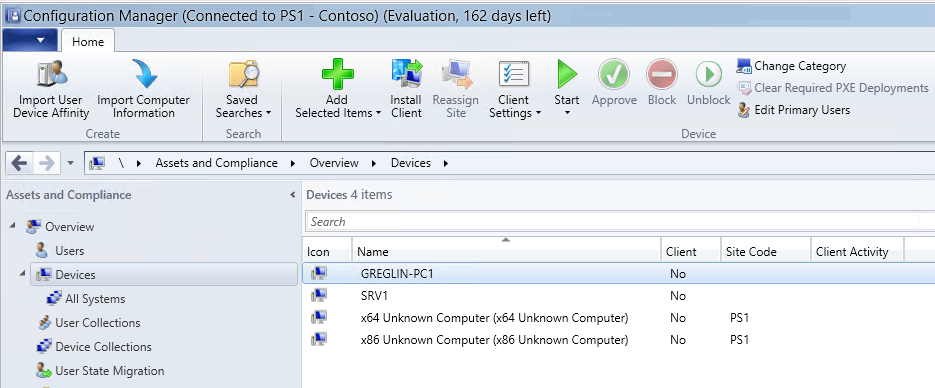Image resolution: width=935 pixels, height=388 pixels.
Task: Collapse the Assets and Compliance pane
Action: click(x=292, y=195)
